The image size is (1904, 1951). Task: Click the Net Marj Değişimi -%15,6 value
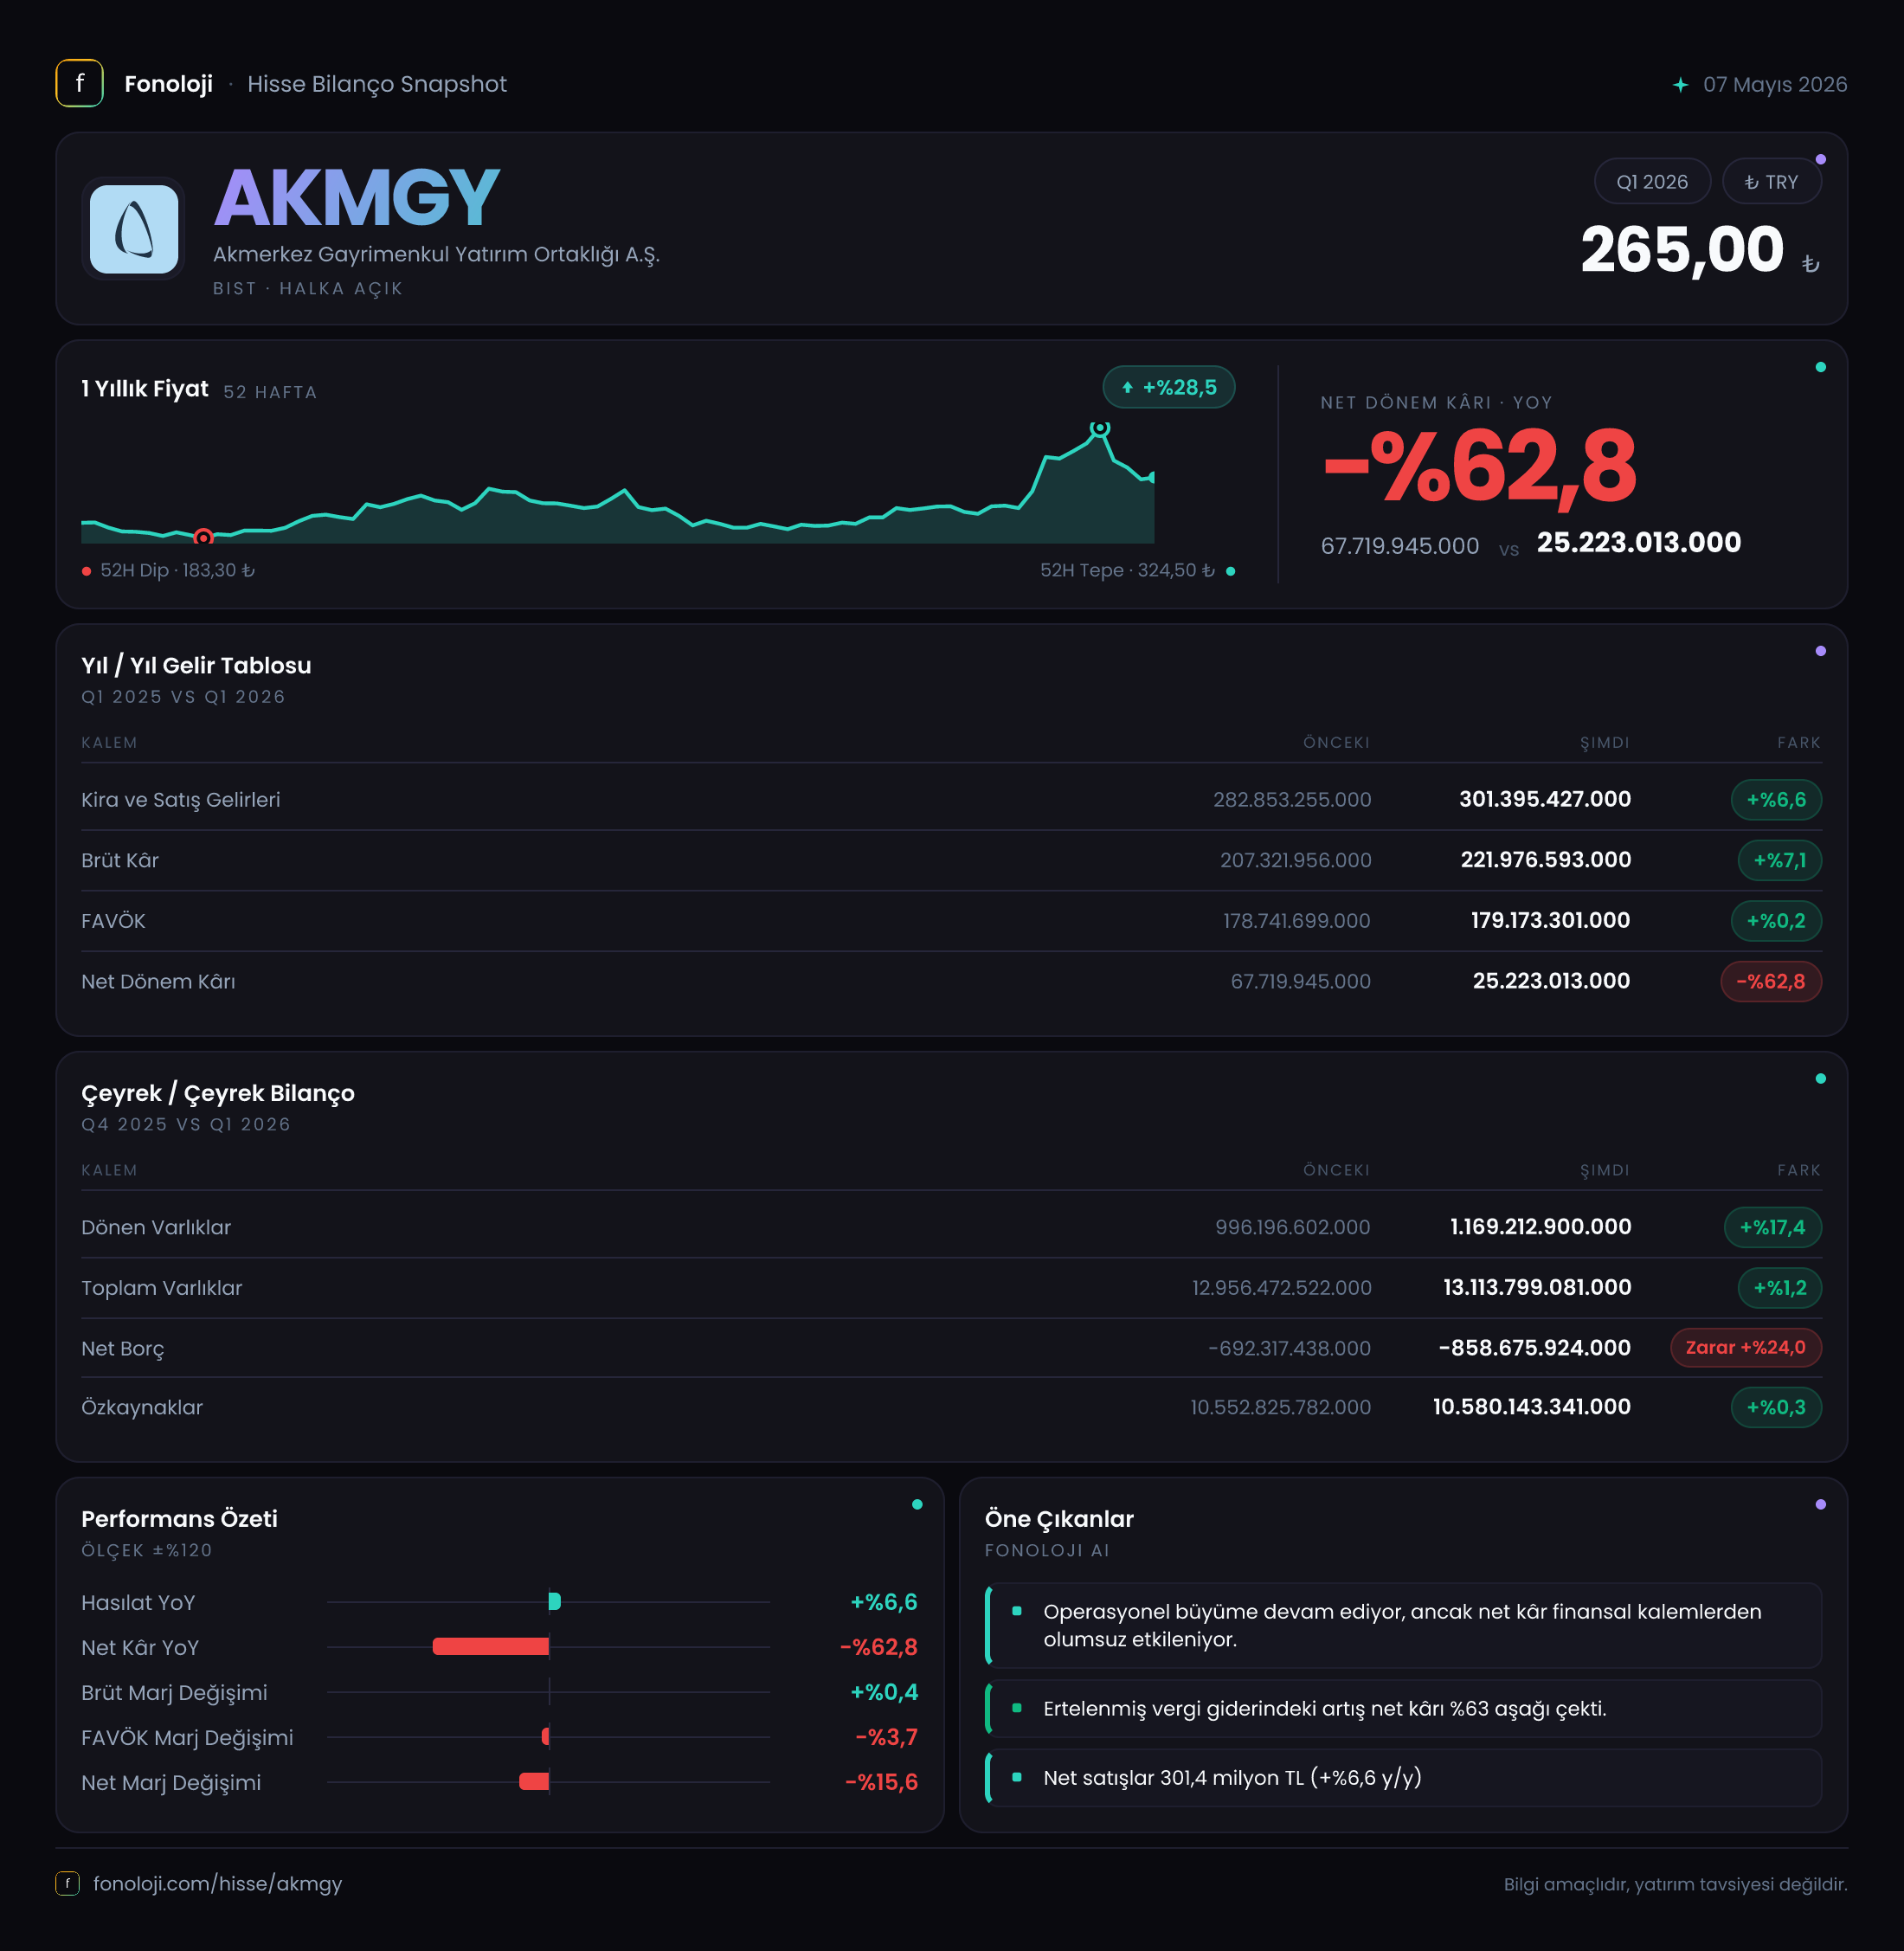(x=881, y=1782)
